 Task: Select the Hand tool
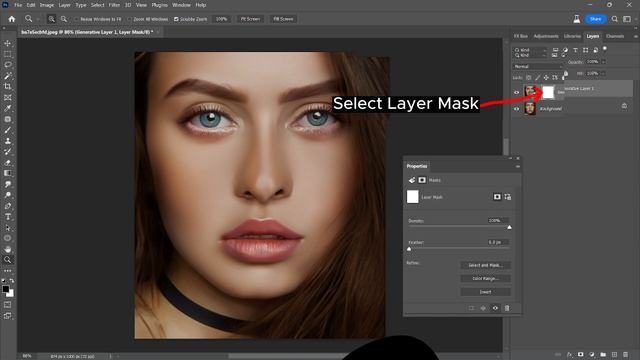7,249
